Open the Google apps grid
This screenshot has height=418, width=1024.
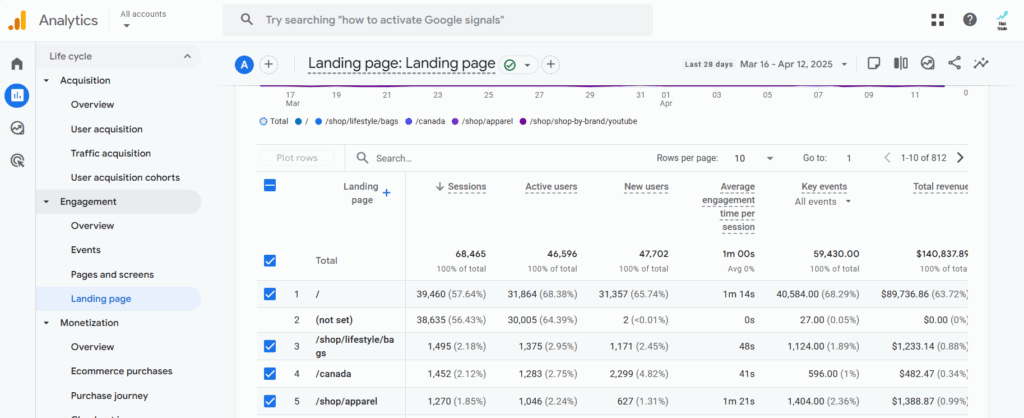(937, 20)
